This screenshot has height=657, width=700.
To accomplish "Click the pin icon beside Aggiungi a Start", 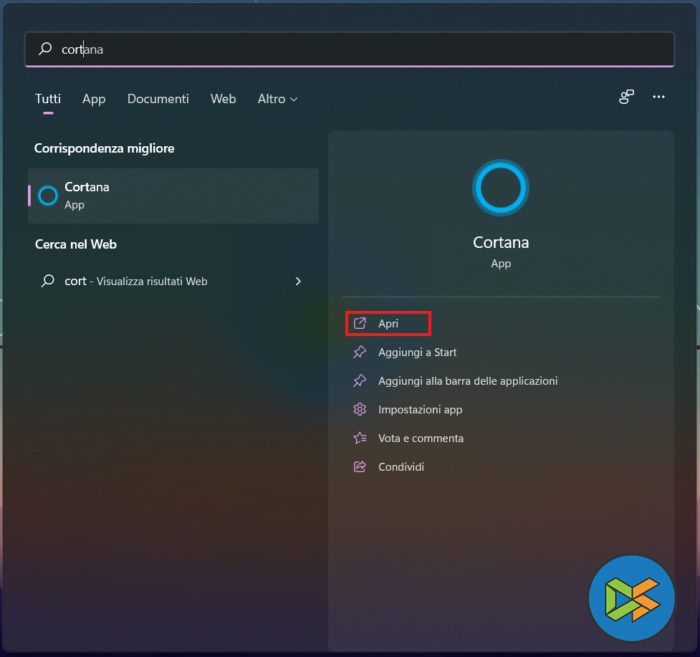I will click(x=360, y=352).
